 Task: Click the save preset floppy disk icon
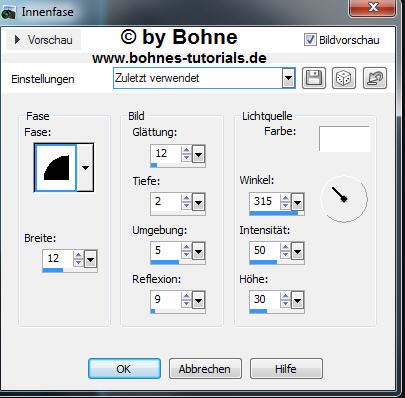tap(314, 78)
